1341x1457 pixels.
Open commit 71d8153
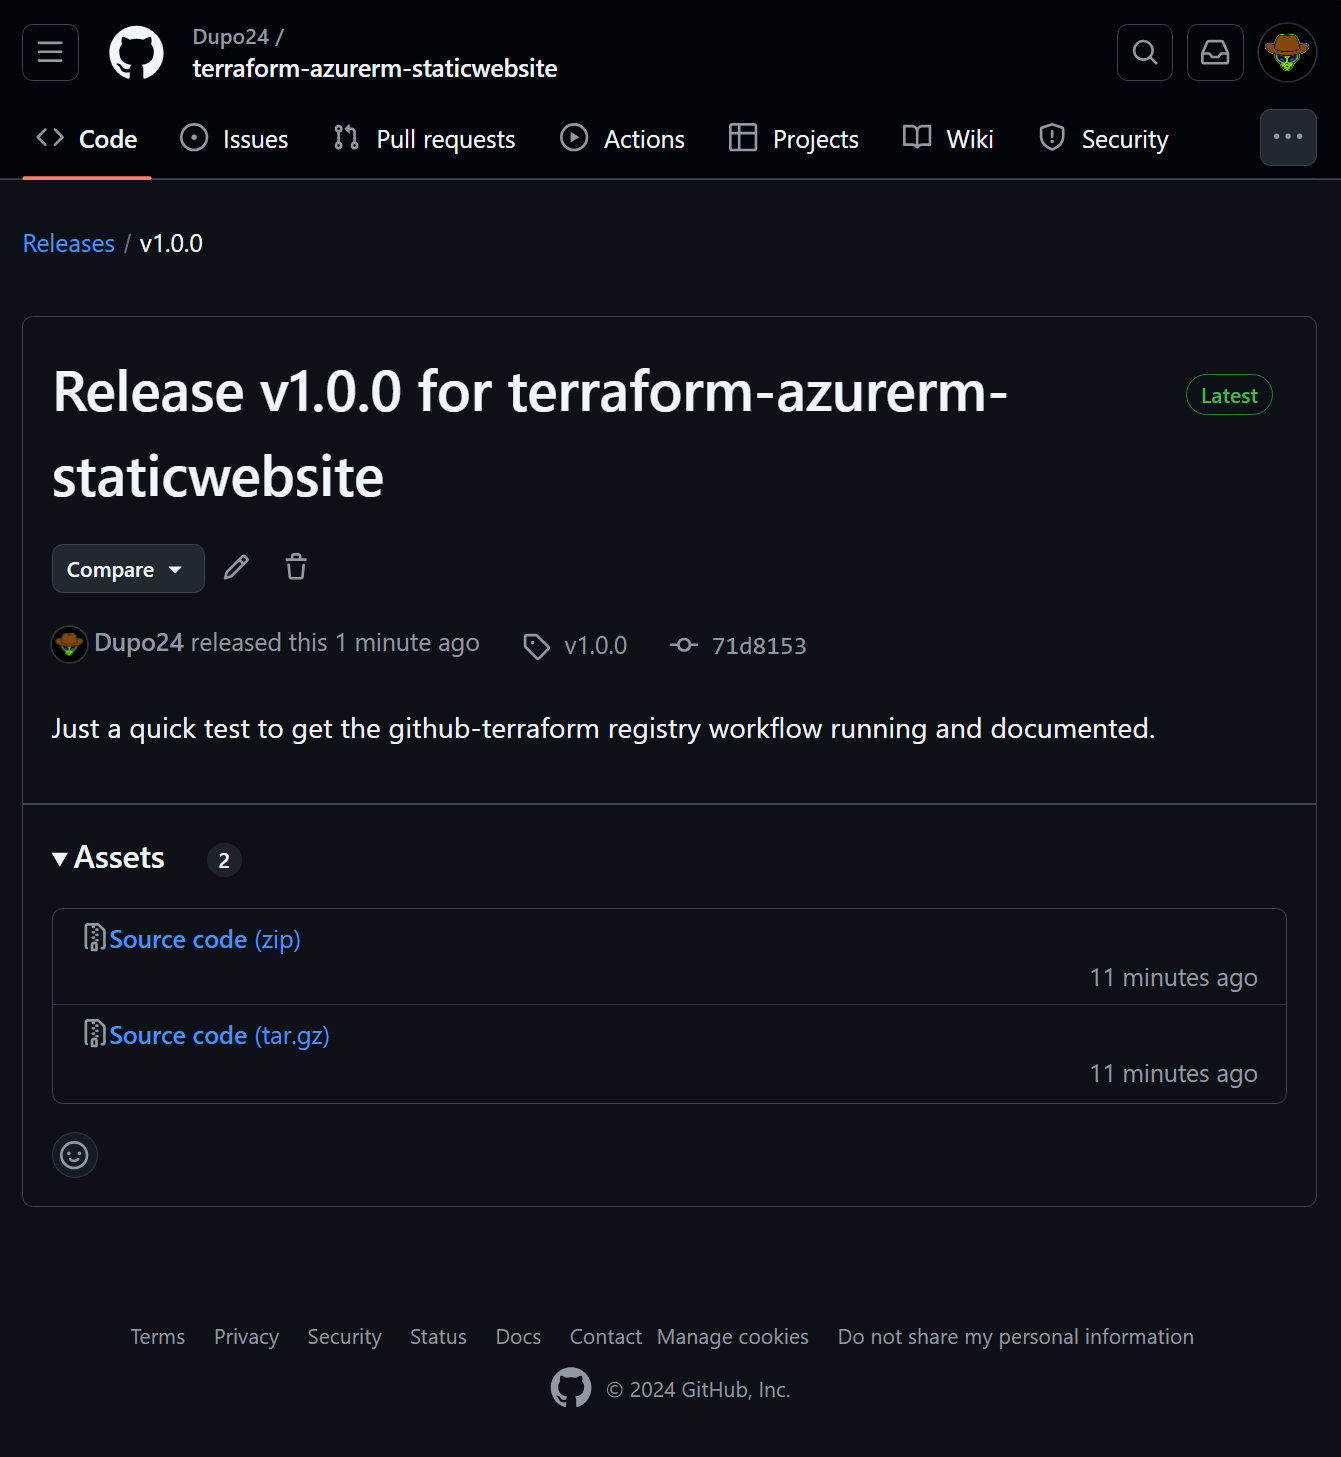click(759, 646)
